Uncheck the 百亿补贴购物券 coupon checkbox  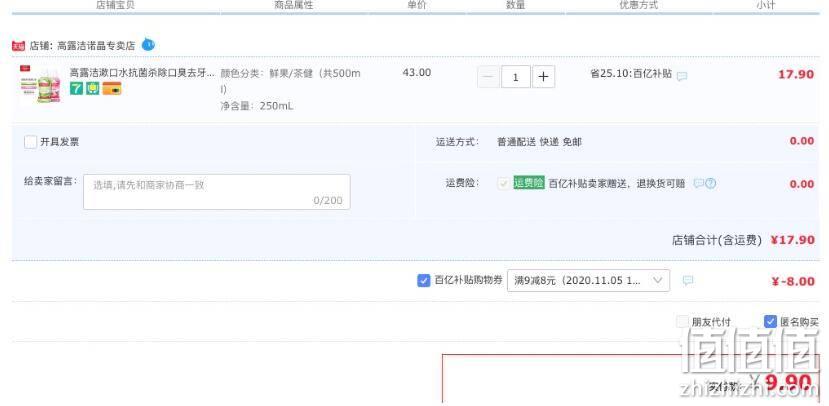click(423, 280)
